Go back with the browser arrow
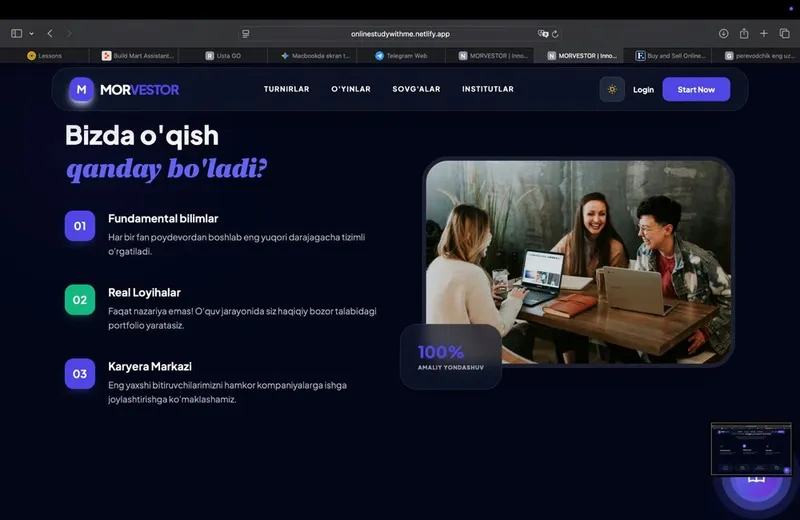Viewport: 800px width, 520px height. (x=50, y=34)
